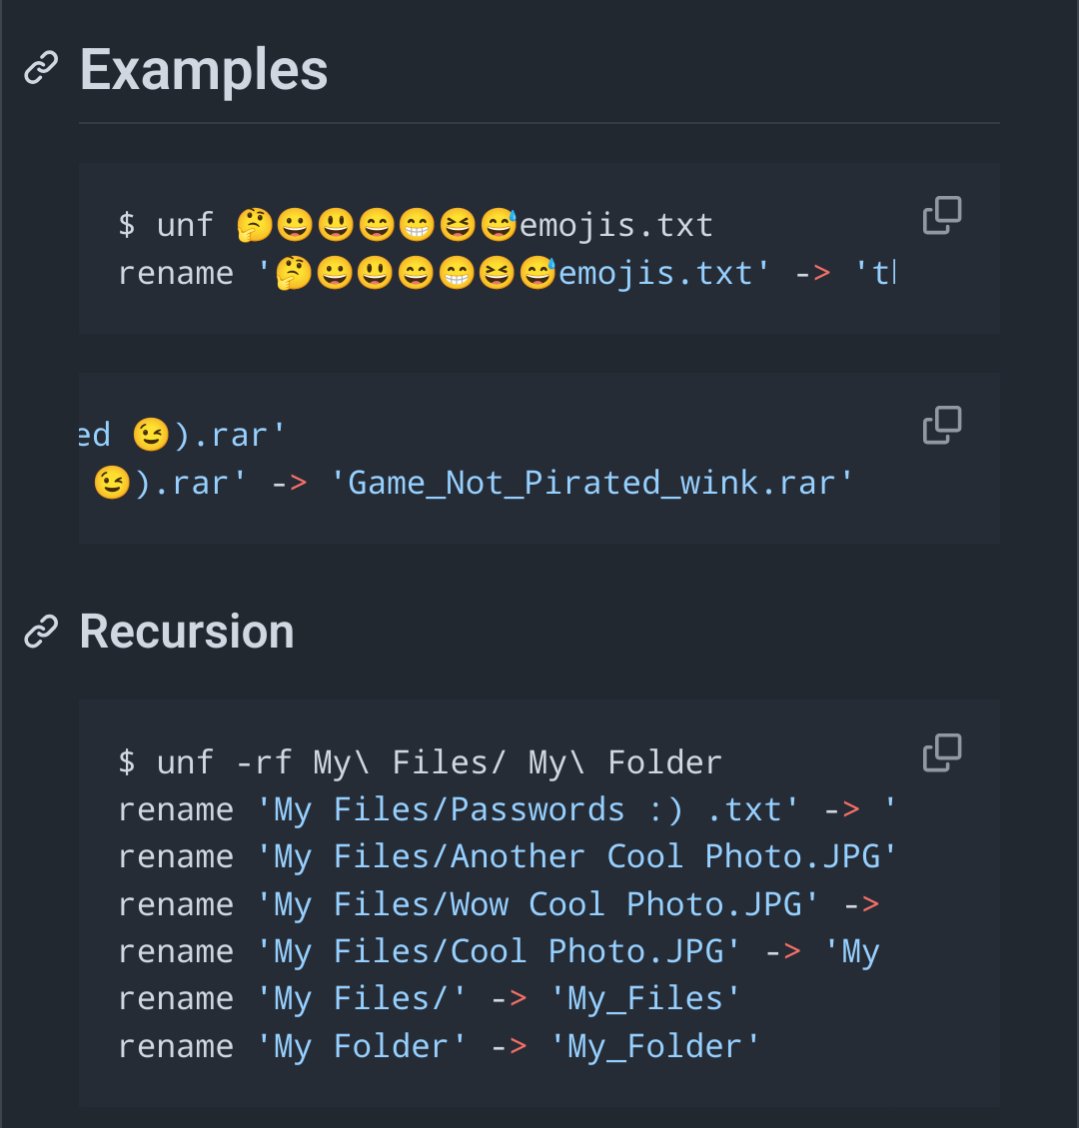This screenshot has height=1128, width=1079.
Task: Click 'My Files/Wow Cool Photo.JPG' rename line
Action: (x=499, y=904)
